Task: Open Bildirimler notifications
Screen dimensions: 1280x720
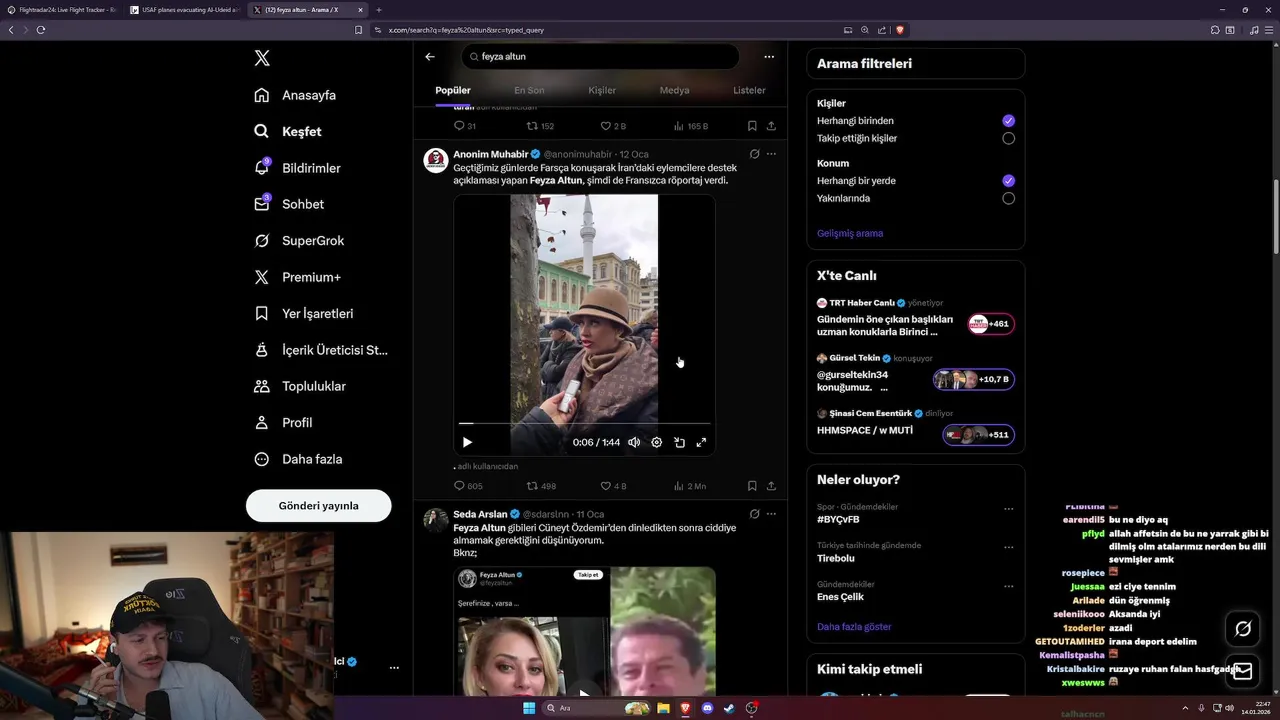Action: pyautogui.click(x=297, y=168)
